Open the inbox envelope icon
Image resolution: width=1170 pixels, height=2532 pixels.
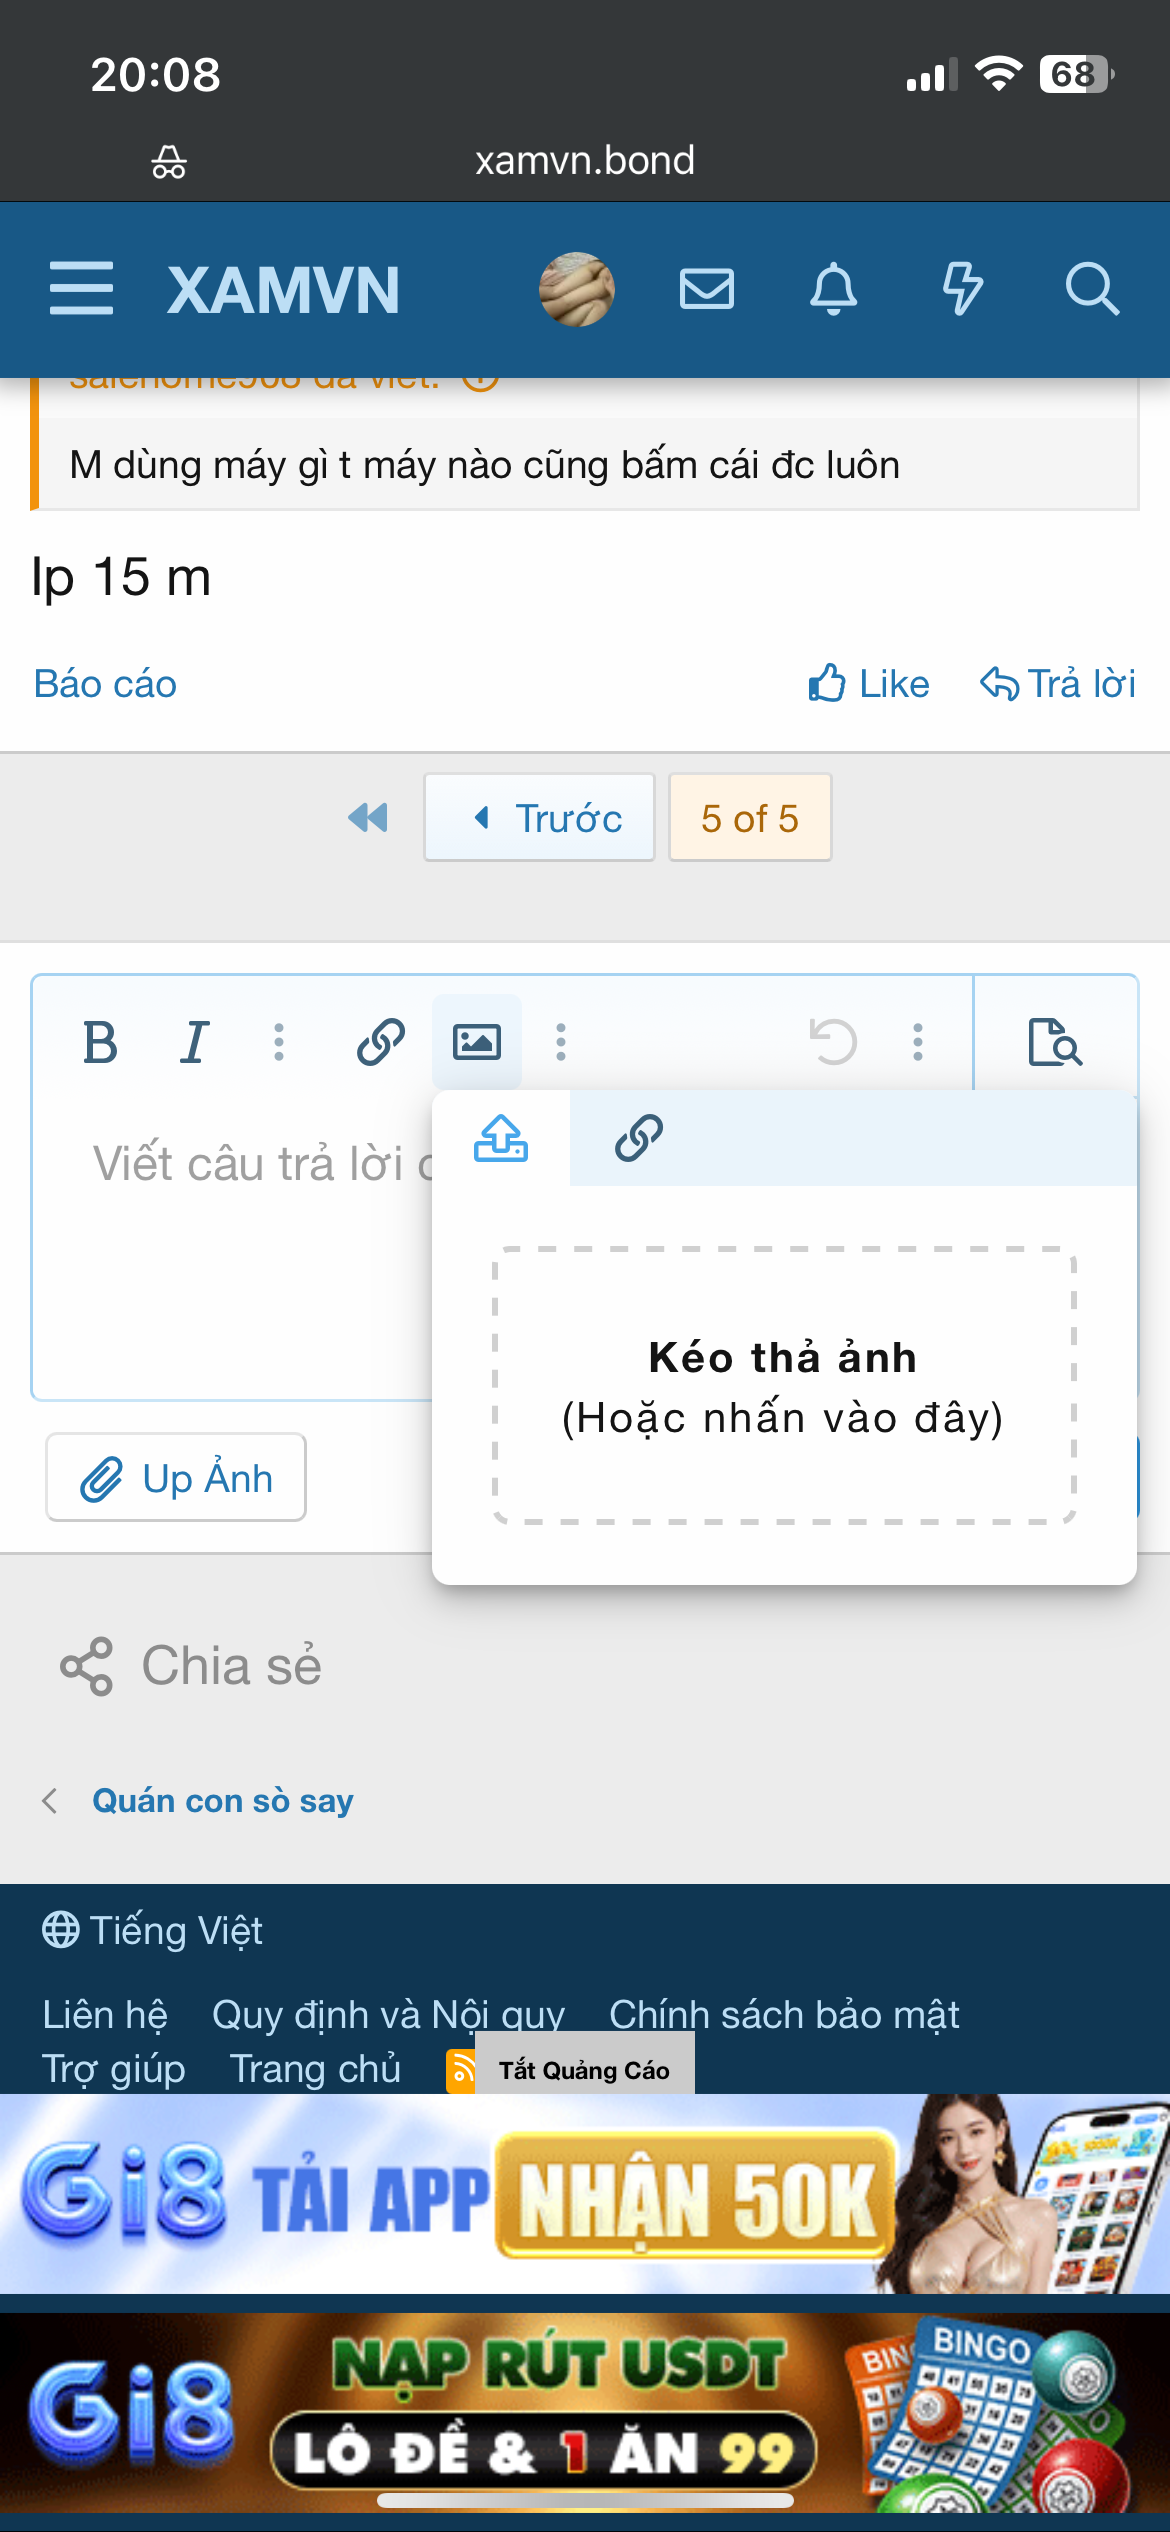(707, 289)
